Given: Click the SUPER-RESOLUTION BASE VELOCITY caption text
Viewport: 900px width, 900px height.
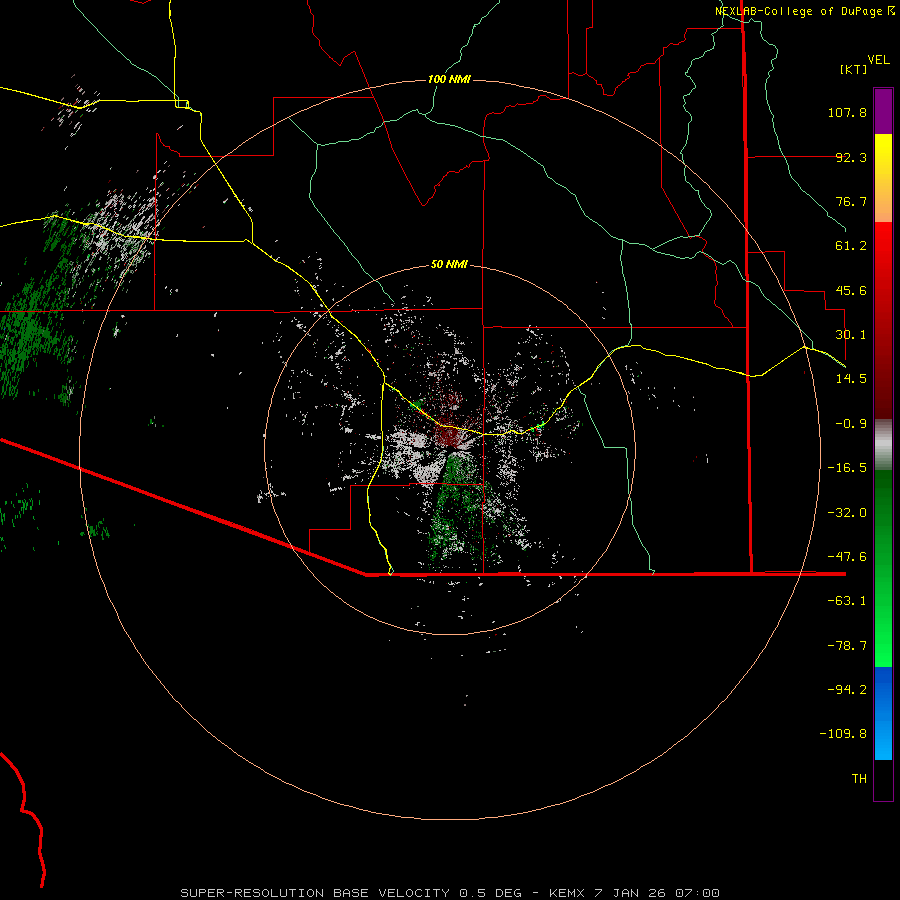Looking at the screenshot, I should click(317, 893).
